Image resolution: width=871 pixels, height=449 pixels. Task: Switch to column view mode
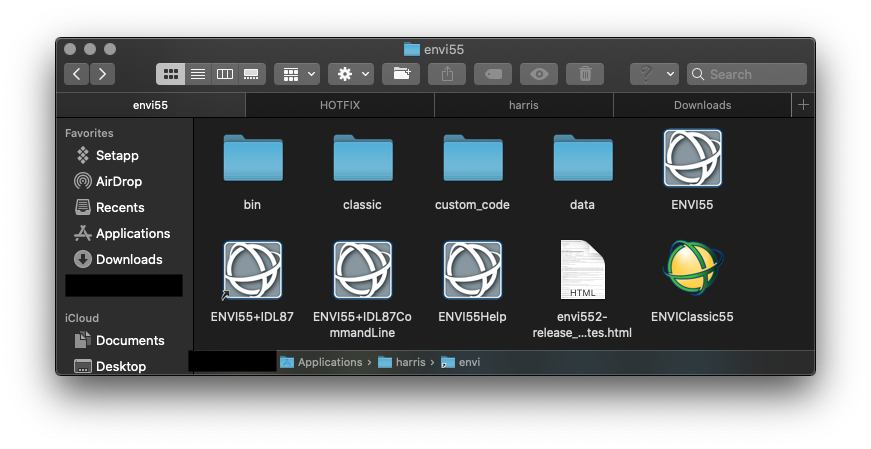pos(225,74)
